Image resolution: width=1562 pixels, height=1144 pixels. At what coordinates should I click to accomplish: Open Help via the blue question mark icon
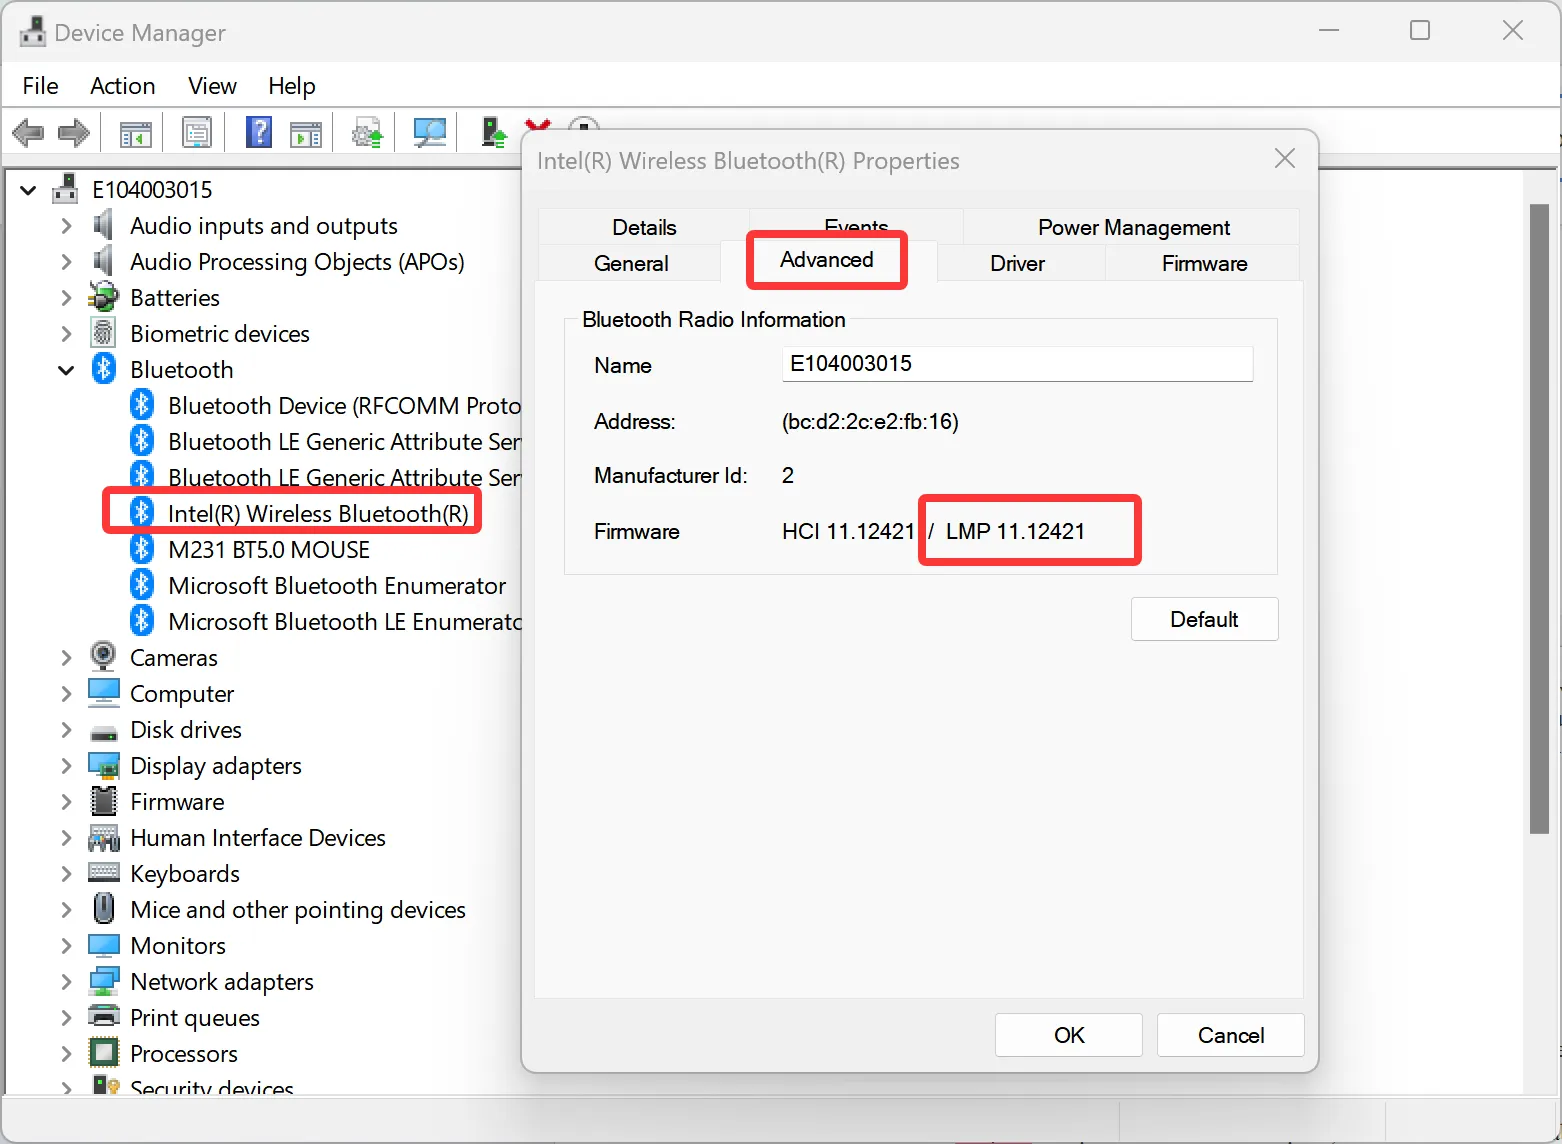[x=259, y=132]
